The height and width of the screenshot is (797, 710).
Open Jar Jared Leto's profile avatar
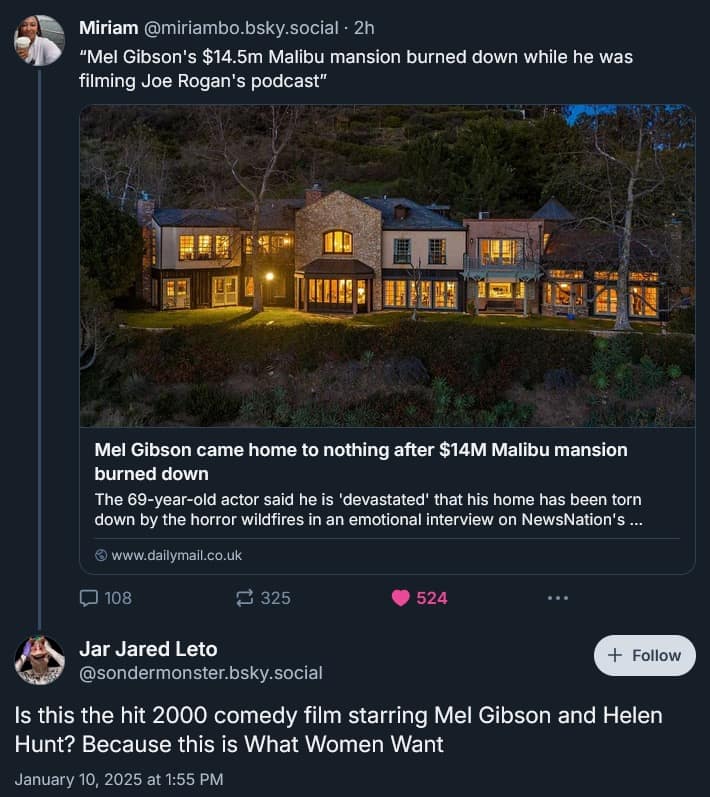39,660
